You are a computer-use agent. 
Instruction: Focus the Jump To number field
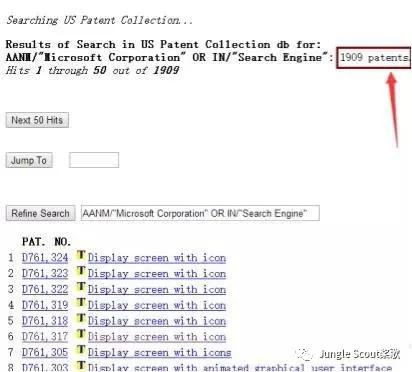(94, 160)
